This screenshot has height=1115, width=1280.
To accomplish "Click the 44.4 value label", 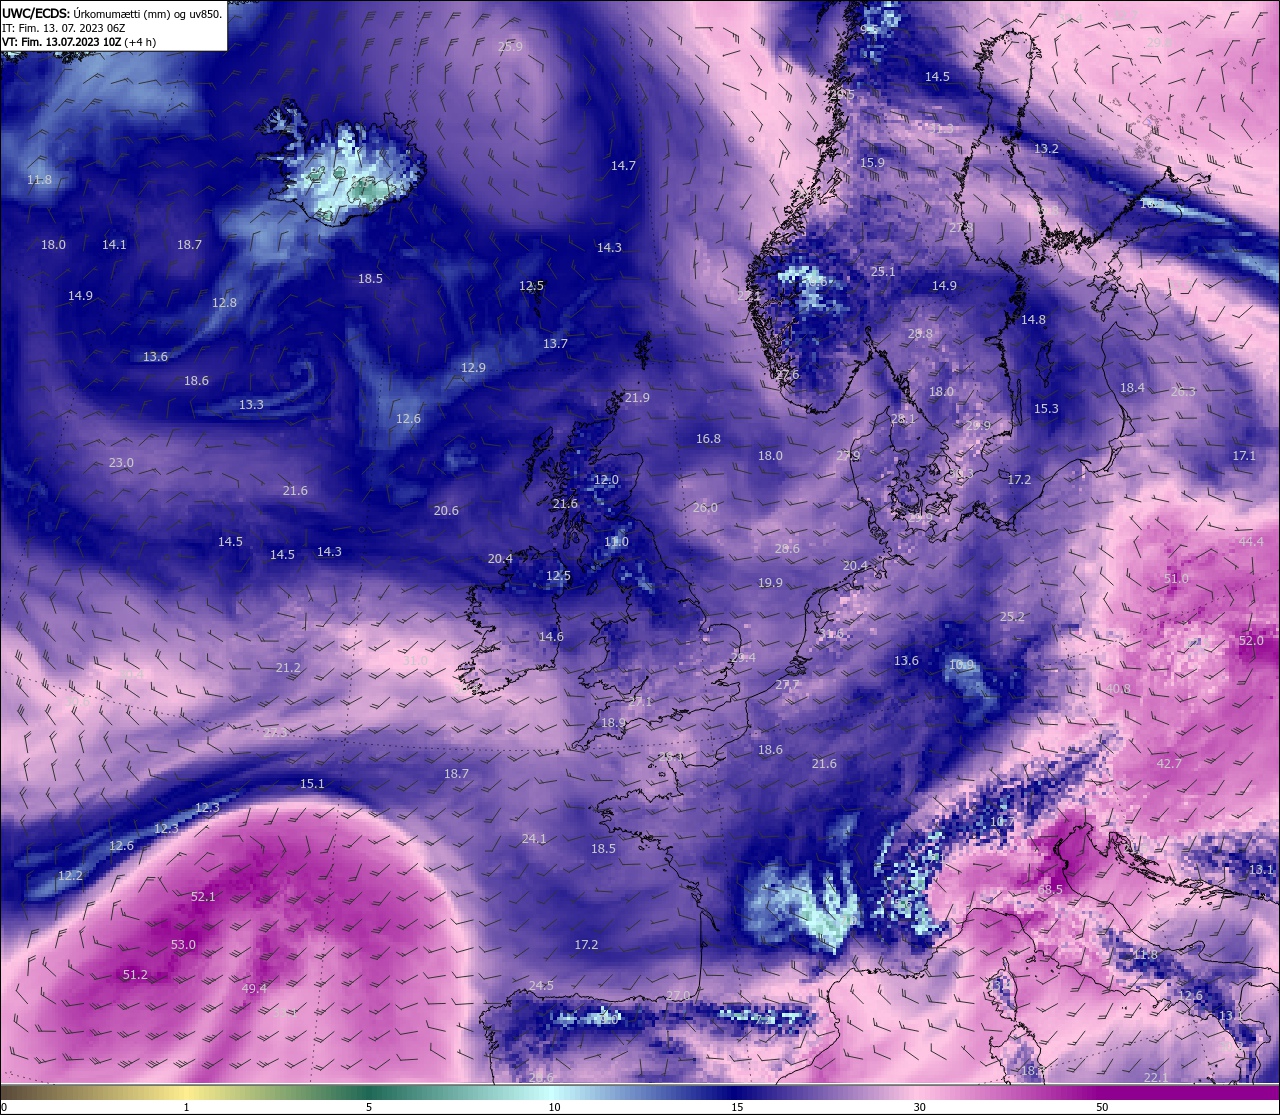I will click(x=1251, y=541).
